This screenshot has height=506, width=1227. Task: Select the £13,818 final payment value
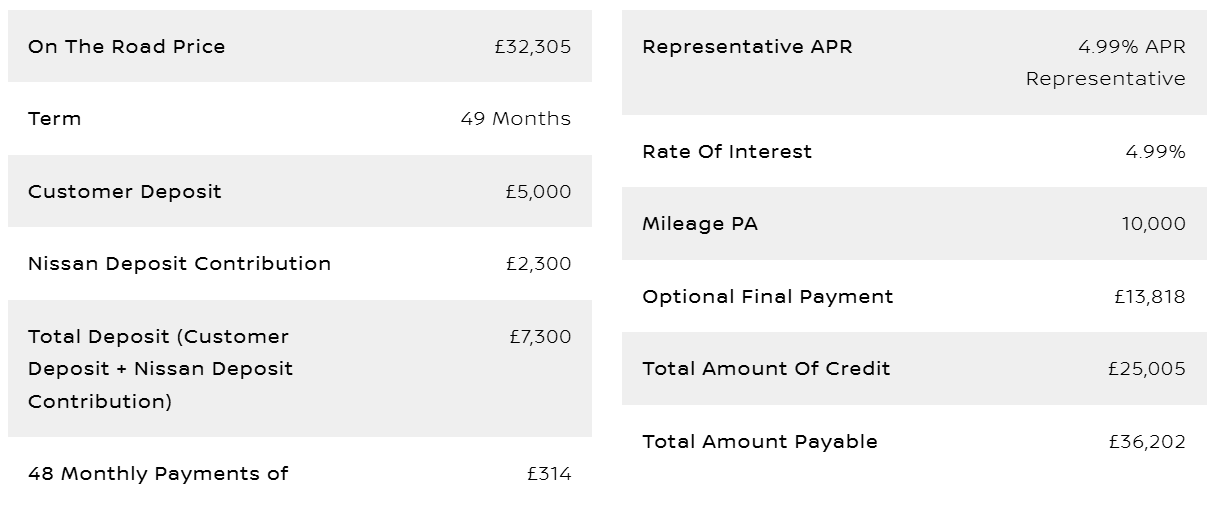pyautogui.click(x=1150, y=296)
